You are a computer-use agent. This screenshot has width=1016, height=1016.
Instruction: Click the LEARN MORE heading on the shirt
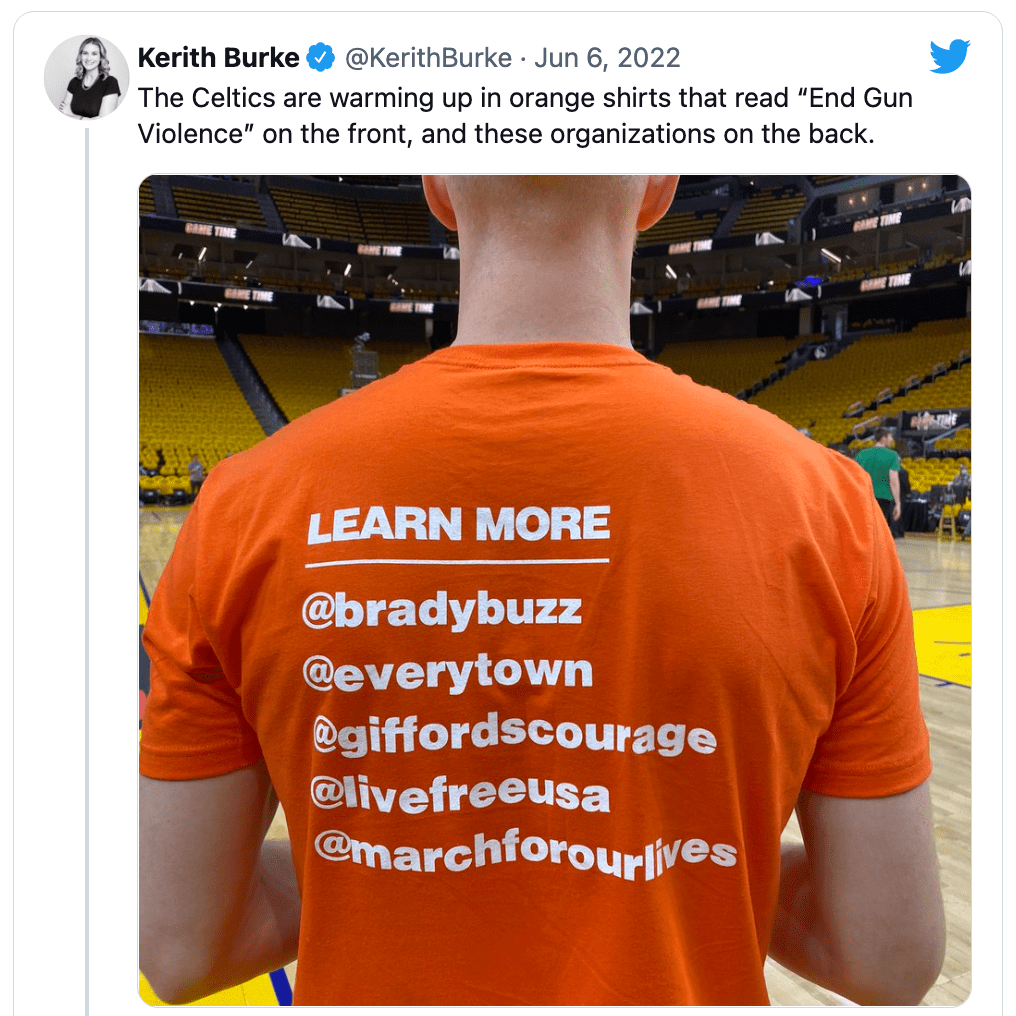click(x=458, y=524)
